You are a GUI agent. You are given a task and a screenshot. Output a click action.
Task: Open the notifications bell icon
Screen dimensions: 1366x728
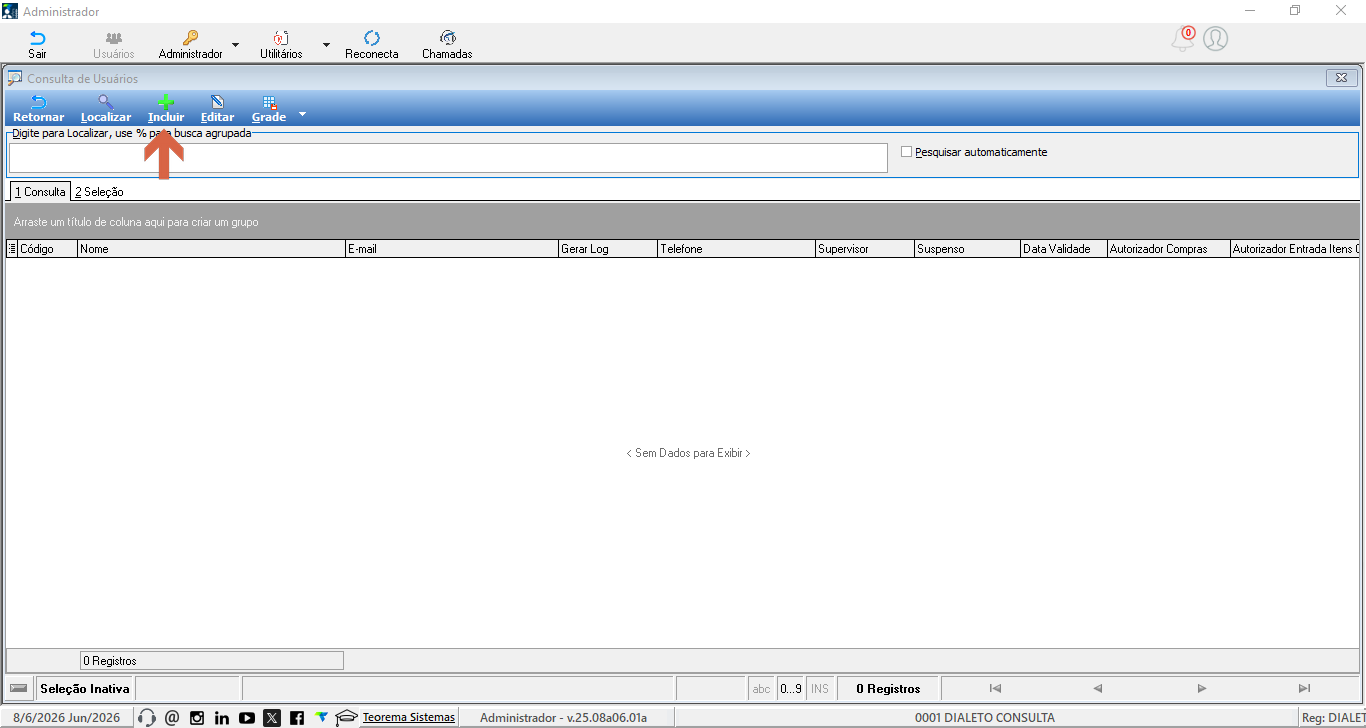point(1183,39)
